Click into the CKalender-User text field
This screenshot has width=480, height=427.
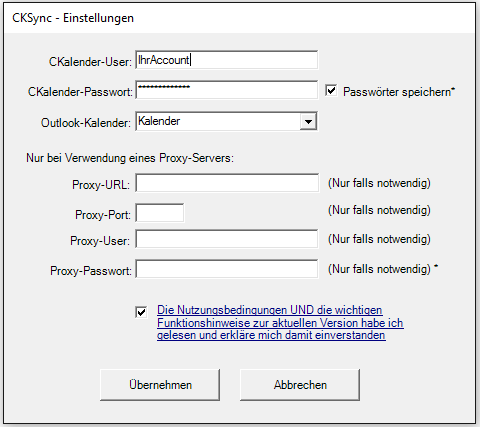point(227,60)
